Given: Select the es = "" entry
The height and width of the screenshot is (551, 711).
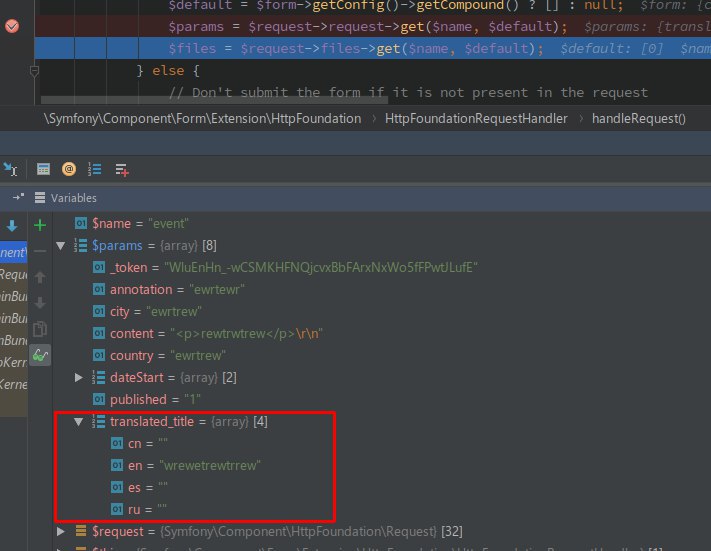Looking at the screenshot, I should pos(139,488).
